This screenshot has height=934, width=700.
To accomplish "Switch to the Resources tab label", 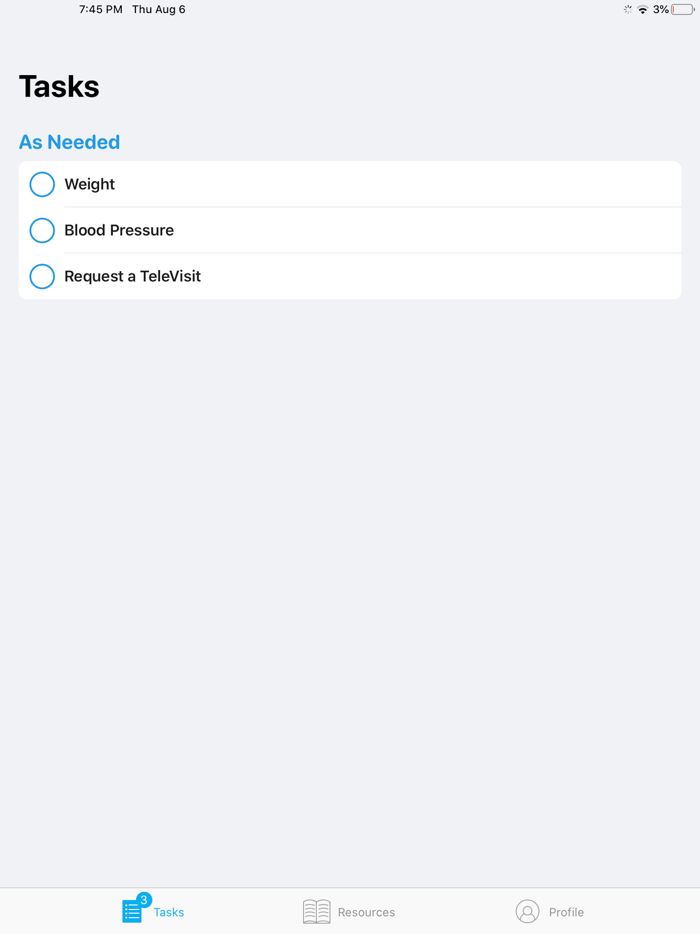I will 366,912.
